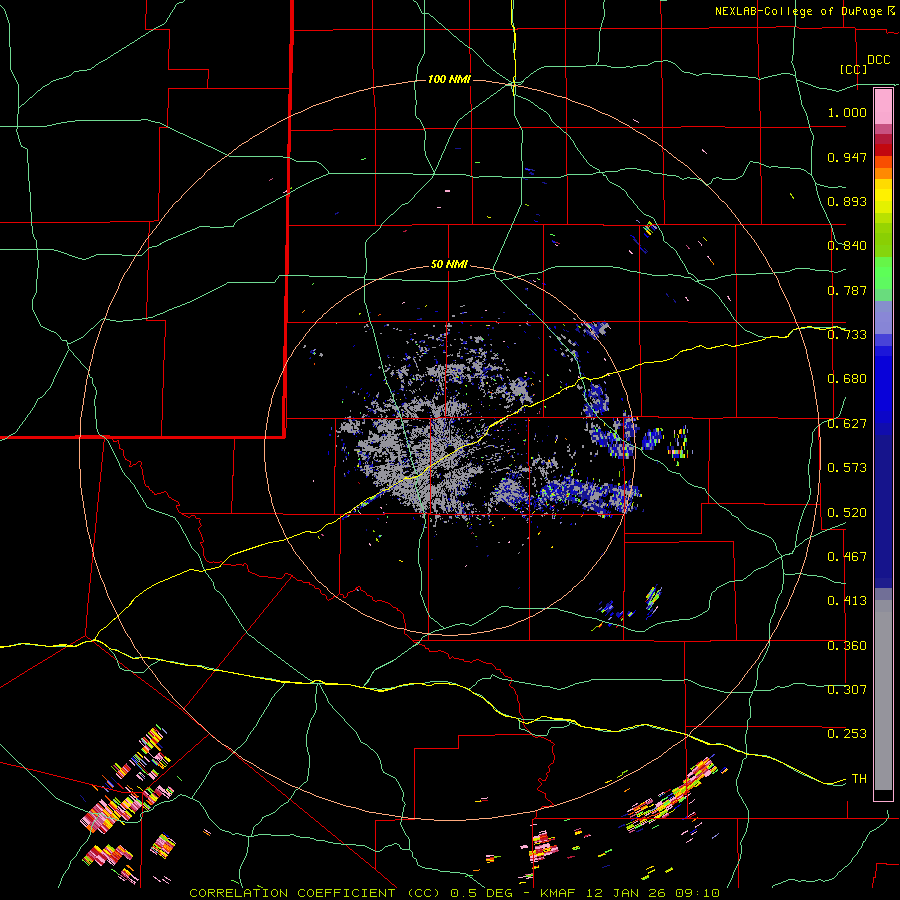
Task: Select the 0.947 scale value
Action: [847, 157]
